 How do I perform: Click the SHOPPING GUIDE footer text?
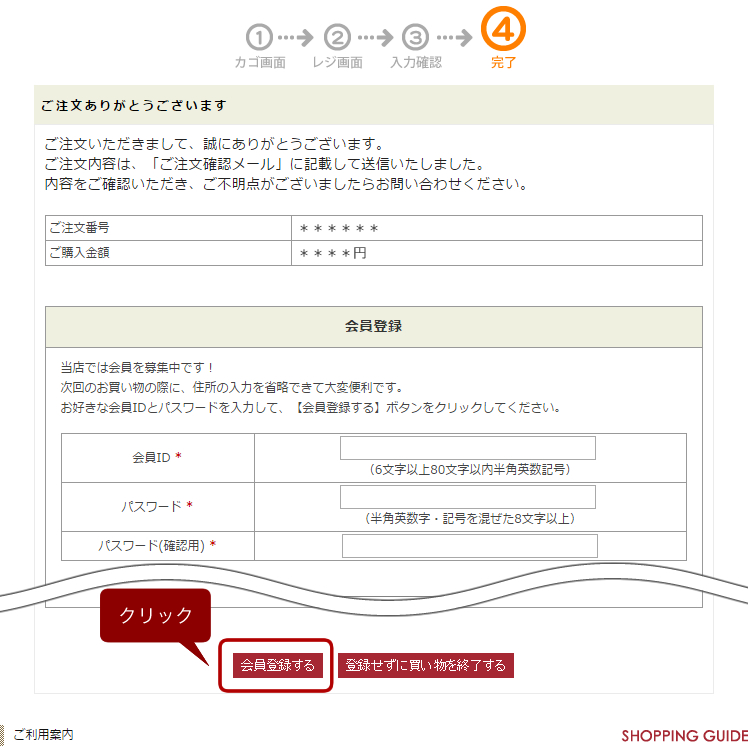pos(684,736)
